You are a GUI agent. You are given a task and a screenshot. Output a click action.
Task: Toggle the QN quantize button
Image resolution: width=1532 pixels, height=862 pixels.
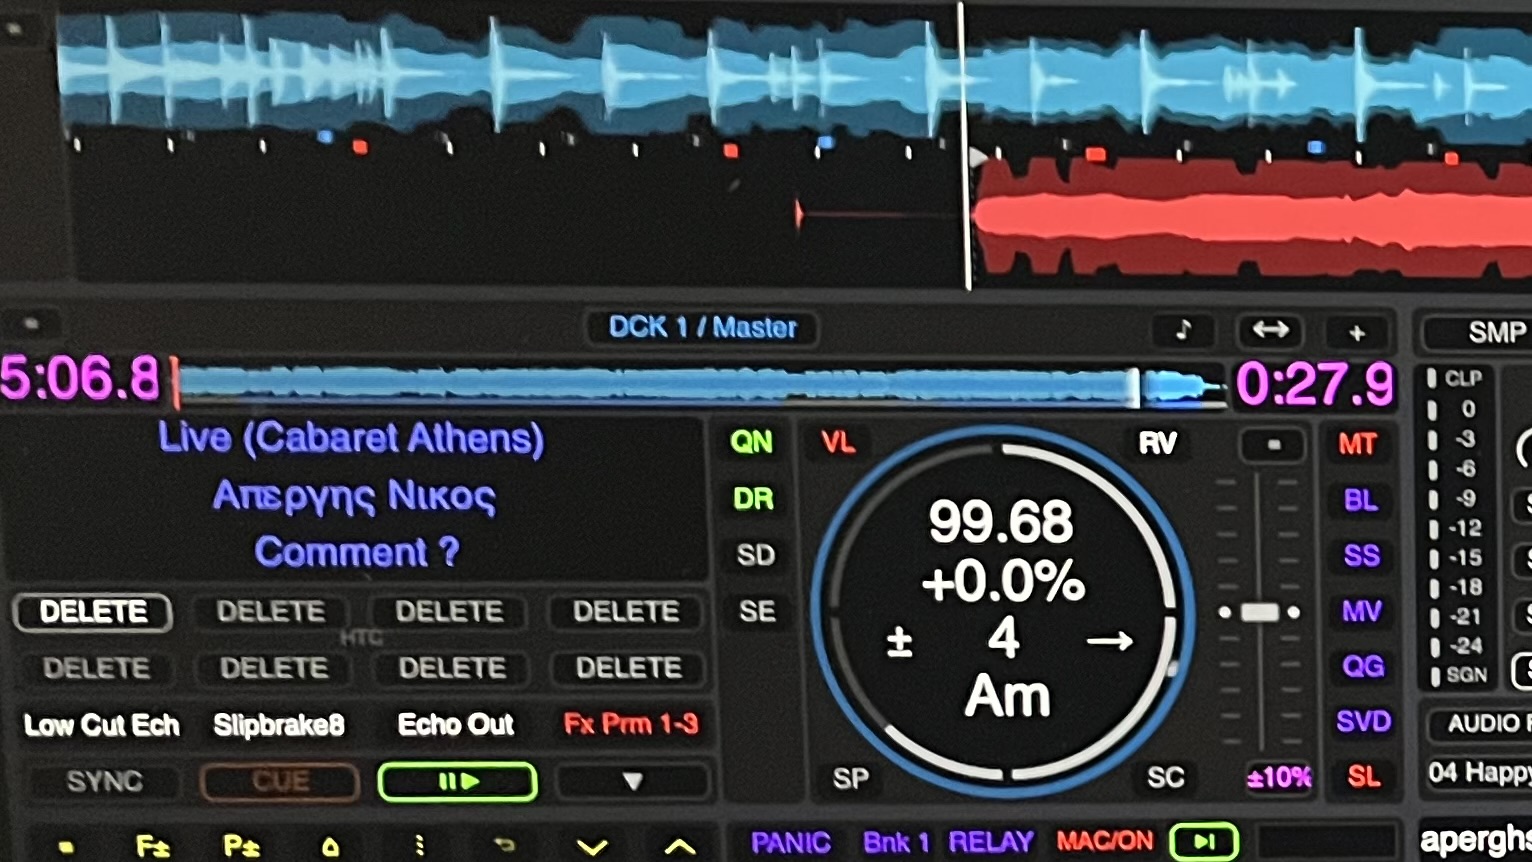click(x=751, y=441)
